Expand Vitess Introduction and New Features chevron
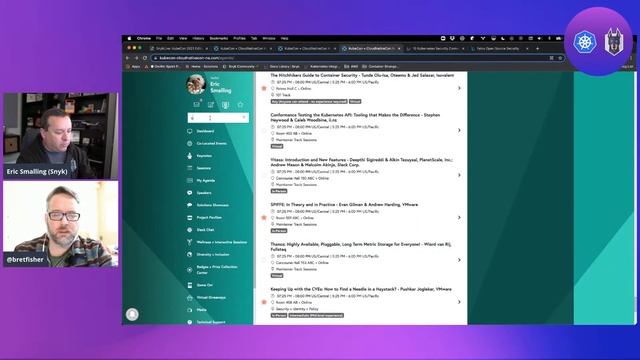This screenshot has width=640, height=360. pos(459,175)
